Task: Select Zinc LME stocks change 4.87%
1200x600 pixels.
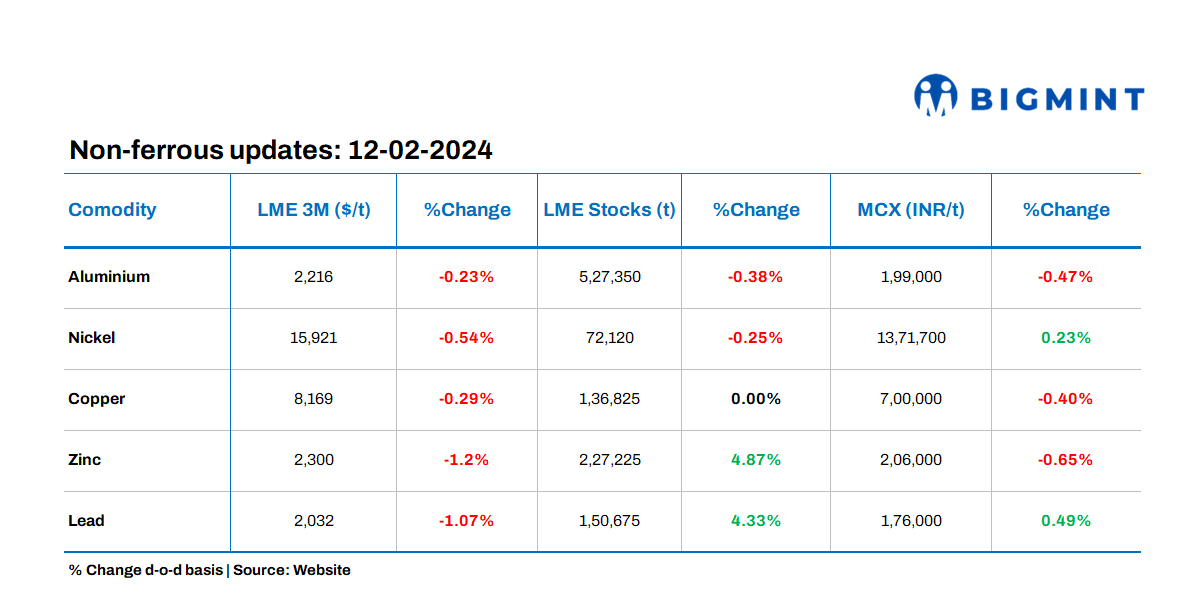Action: coord(755,460)
